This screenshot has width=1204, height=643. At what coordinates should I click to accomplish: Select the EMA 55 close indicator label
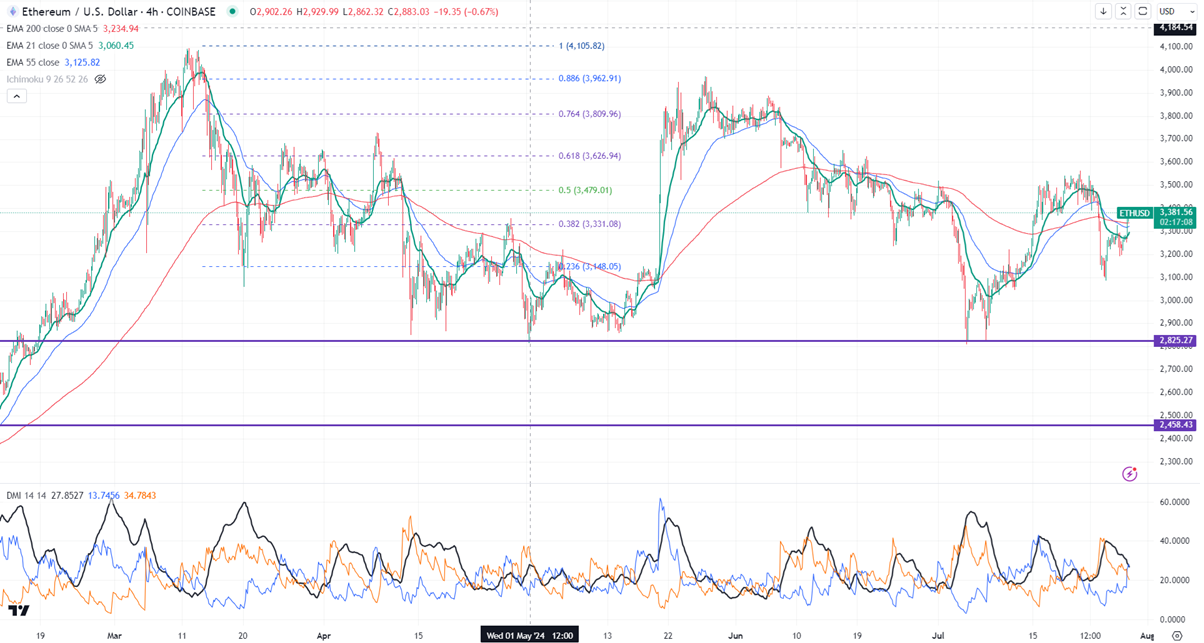click(32, 62)
